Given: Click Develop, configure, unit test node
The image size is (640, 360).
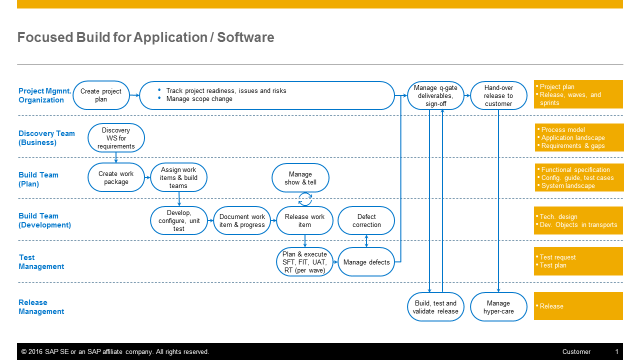Looking at the screenshot, I should point(179,220).
